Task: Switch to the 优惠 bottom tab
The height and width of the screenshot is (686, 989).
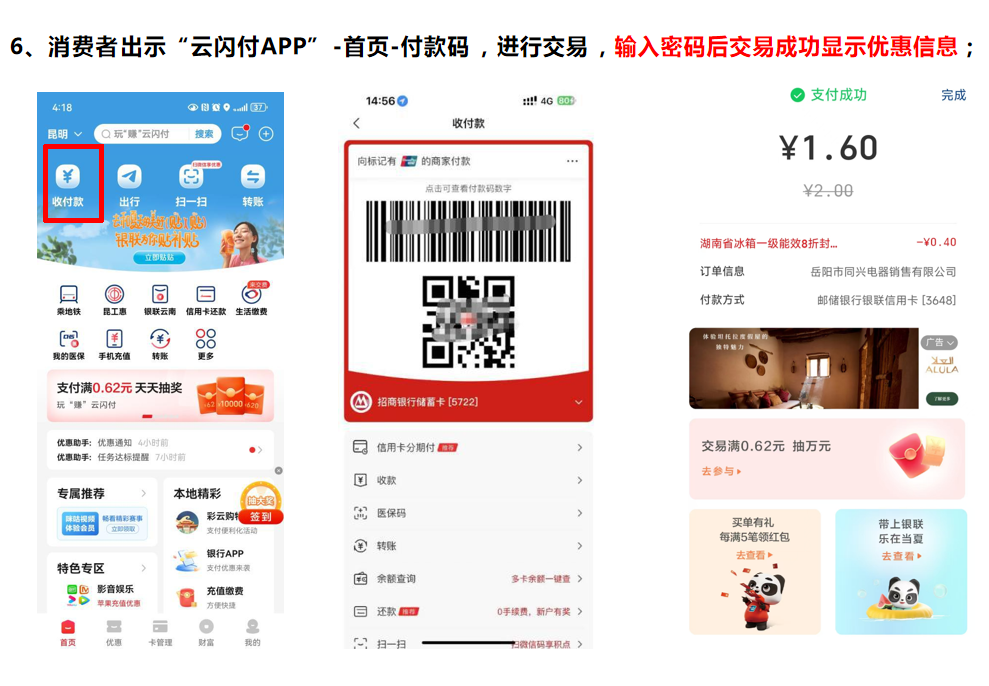Action: (x=114, y=632)
